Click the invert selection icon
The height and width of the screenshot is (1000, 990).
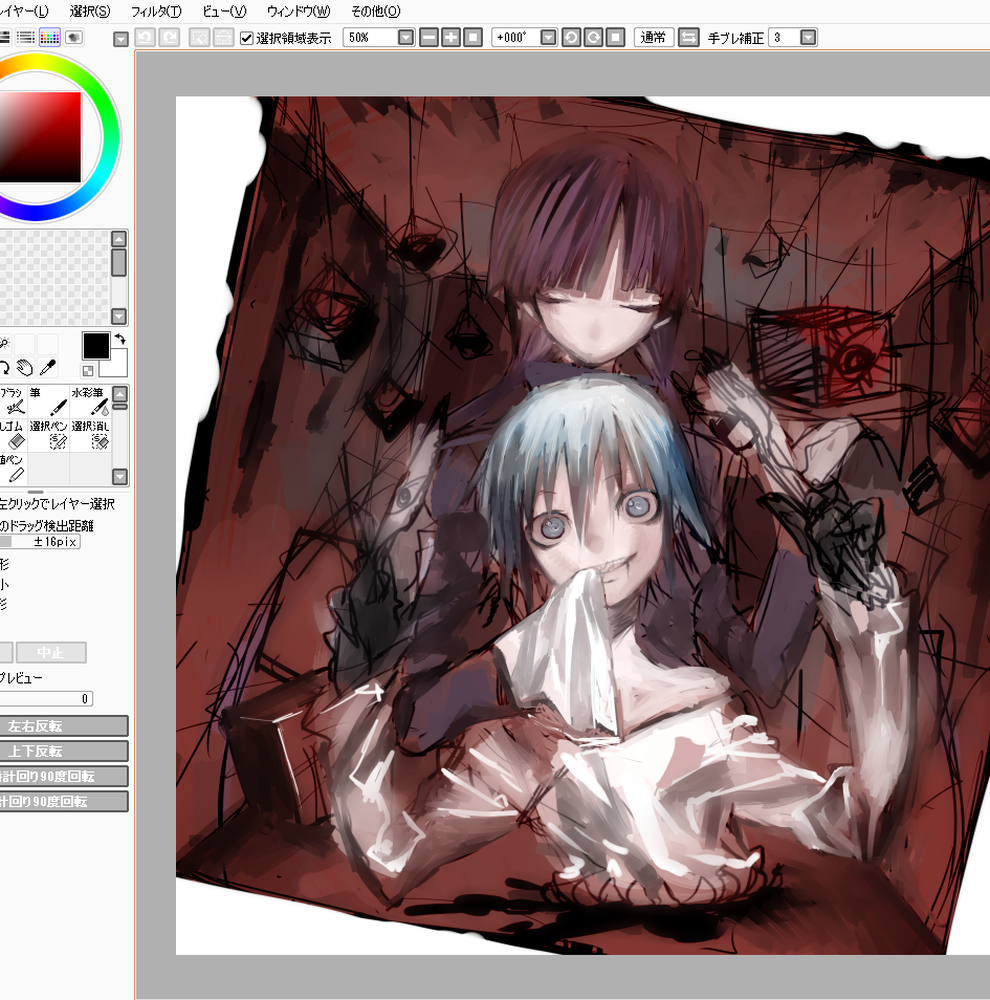coord(223,38)
